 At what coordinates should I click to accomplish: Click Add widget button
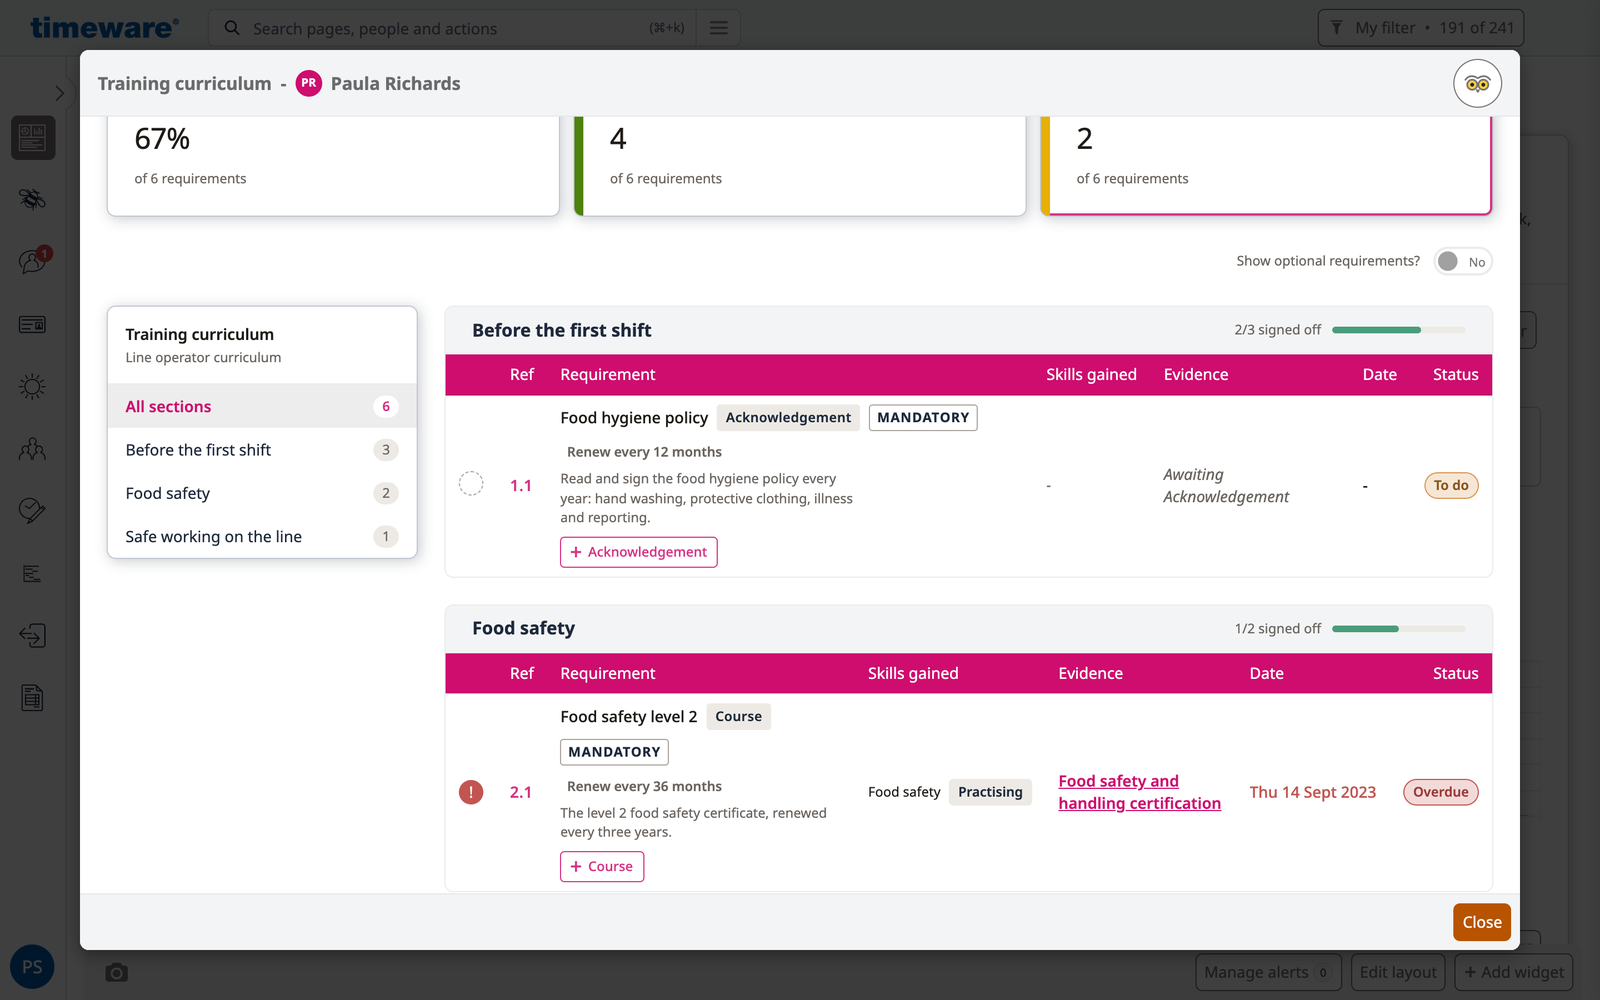pyautogui.click(x=1514, y=972)
